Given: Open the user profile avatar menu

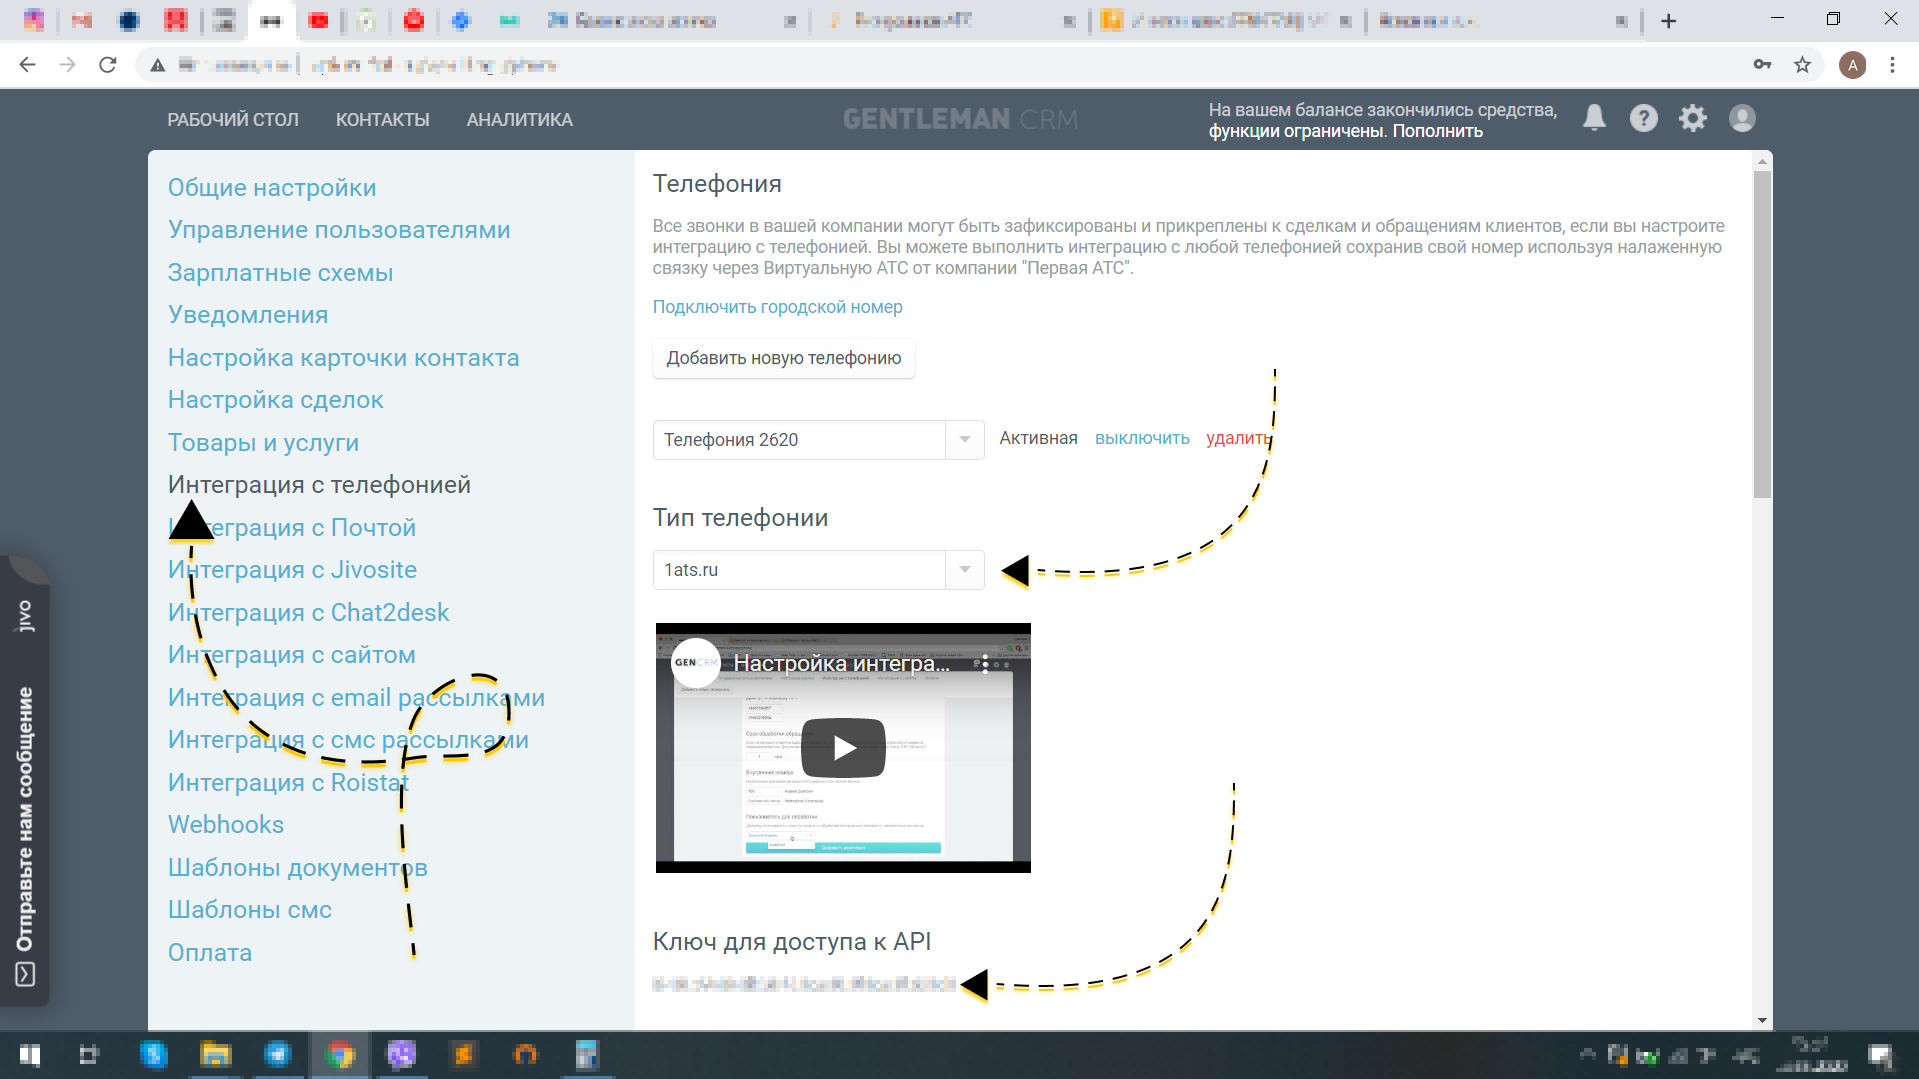Looking at the screenshot, I should pos(1742,118).
